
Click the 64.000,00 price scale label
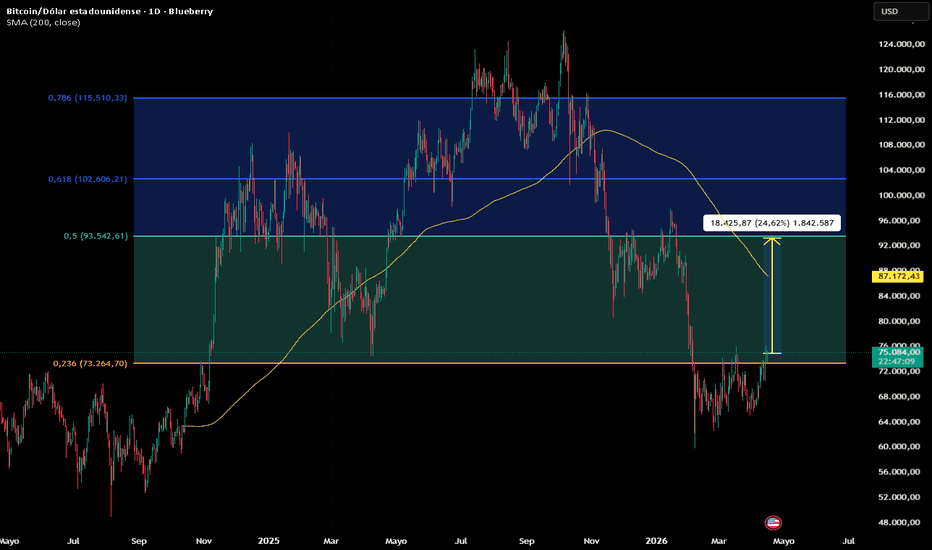[901, 422]
